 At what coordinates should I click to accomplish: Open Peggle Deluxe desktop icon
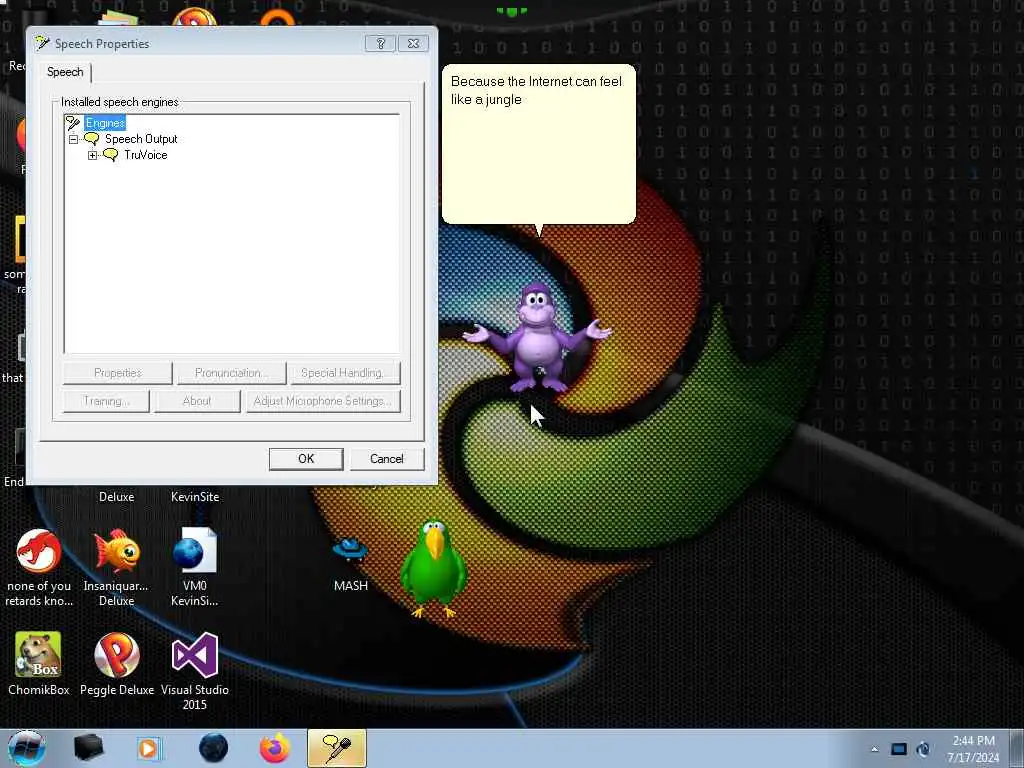click(x=117, y=664)
